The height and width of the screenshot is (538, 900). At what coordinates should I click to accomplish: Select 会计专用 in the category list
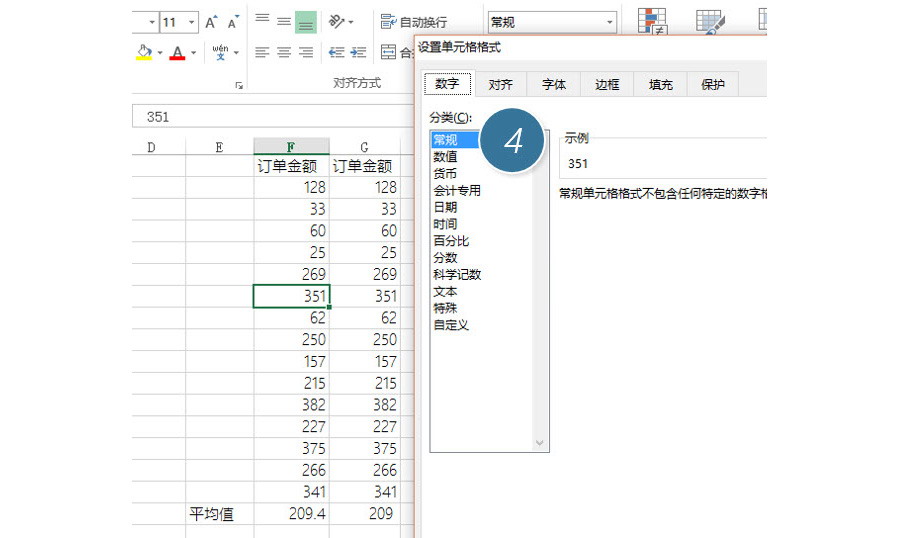pyautogui.click(x=457, y=190)
